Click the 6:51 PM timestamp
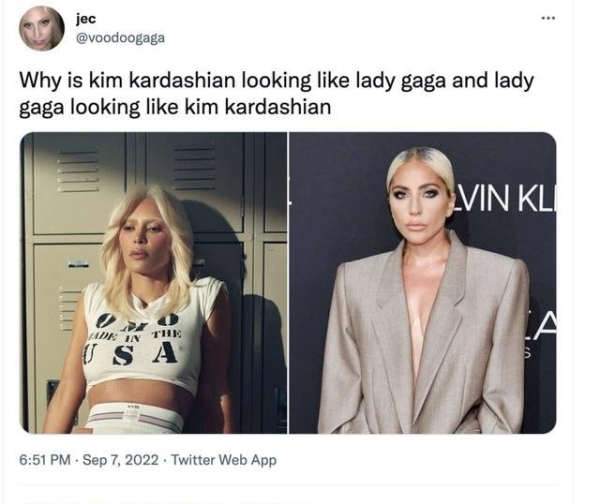The image size is (600, 504). point(45,460)
